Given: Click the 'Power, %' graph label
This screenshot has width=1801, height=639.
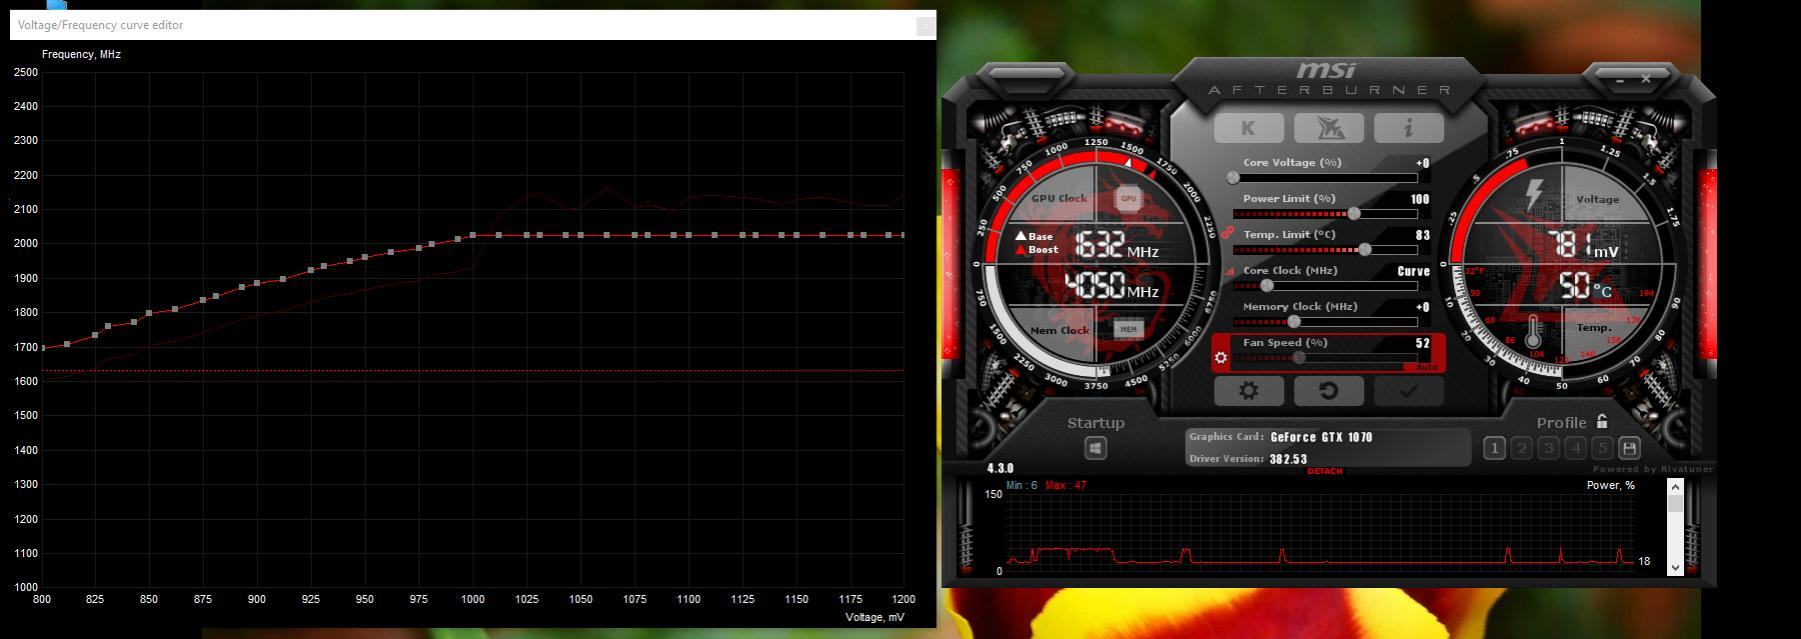Looking at the screenshot, I should (1611, 485).
